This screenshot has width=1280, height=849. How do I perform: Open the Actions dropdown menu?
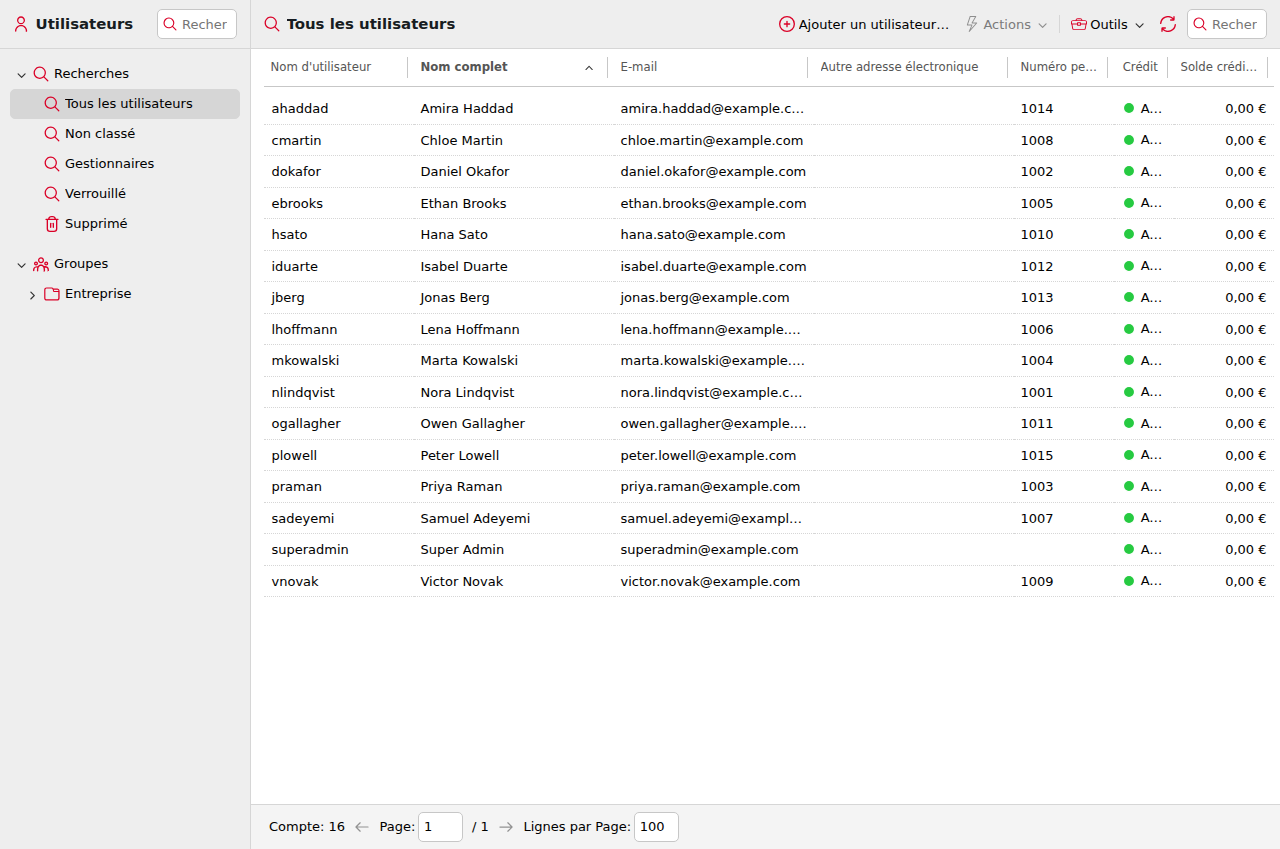pos(1006,24)
